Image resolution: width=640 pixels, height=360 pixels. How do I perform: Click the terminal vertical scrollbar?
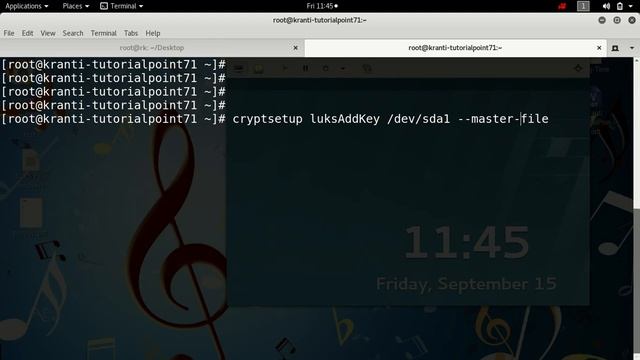click(637, 208)
